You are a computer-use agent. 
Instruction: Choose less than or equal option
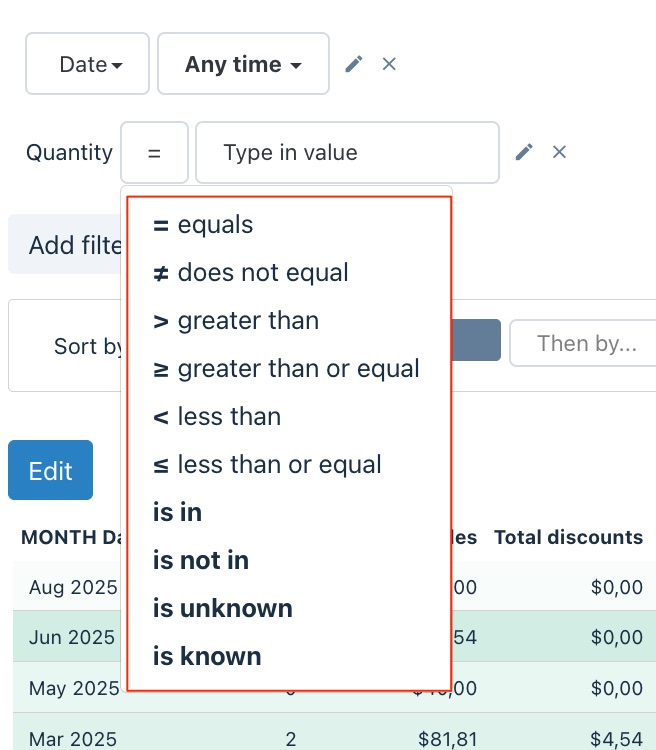267,465
